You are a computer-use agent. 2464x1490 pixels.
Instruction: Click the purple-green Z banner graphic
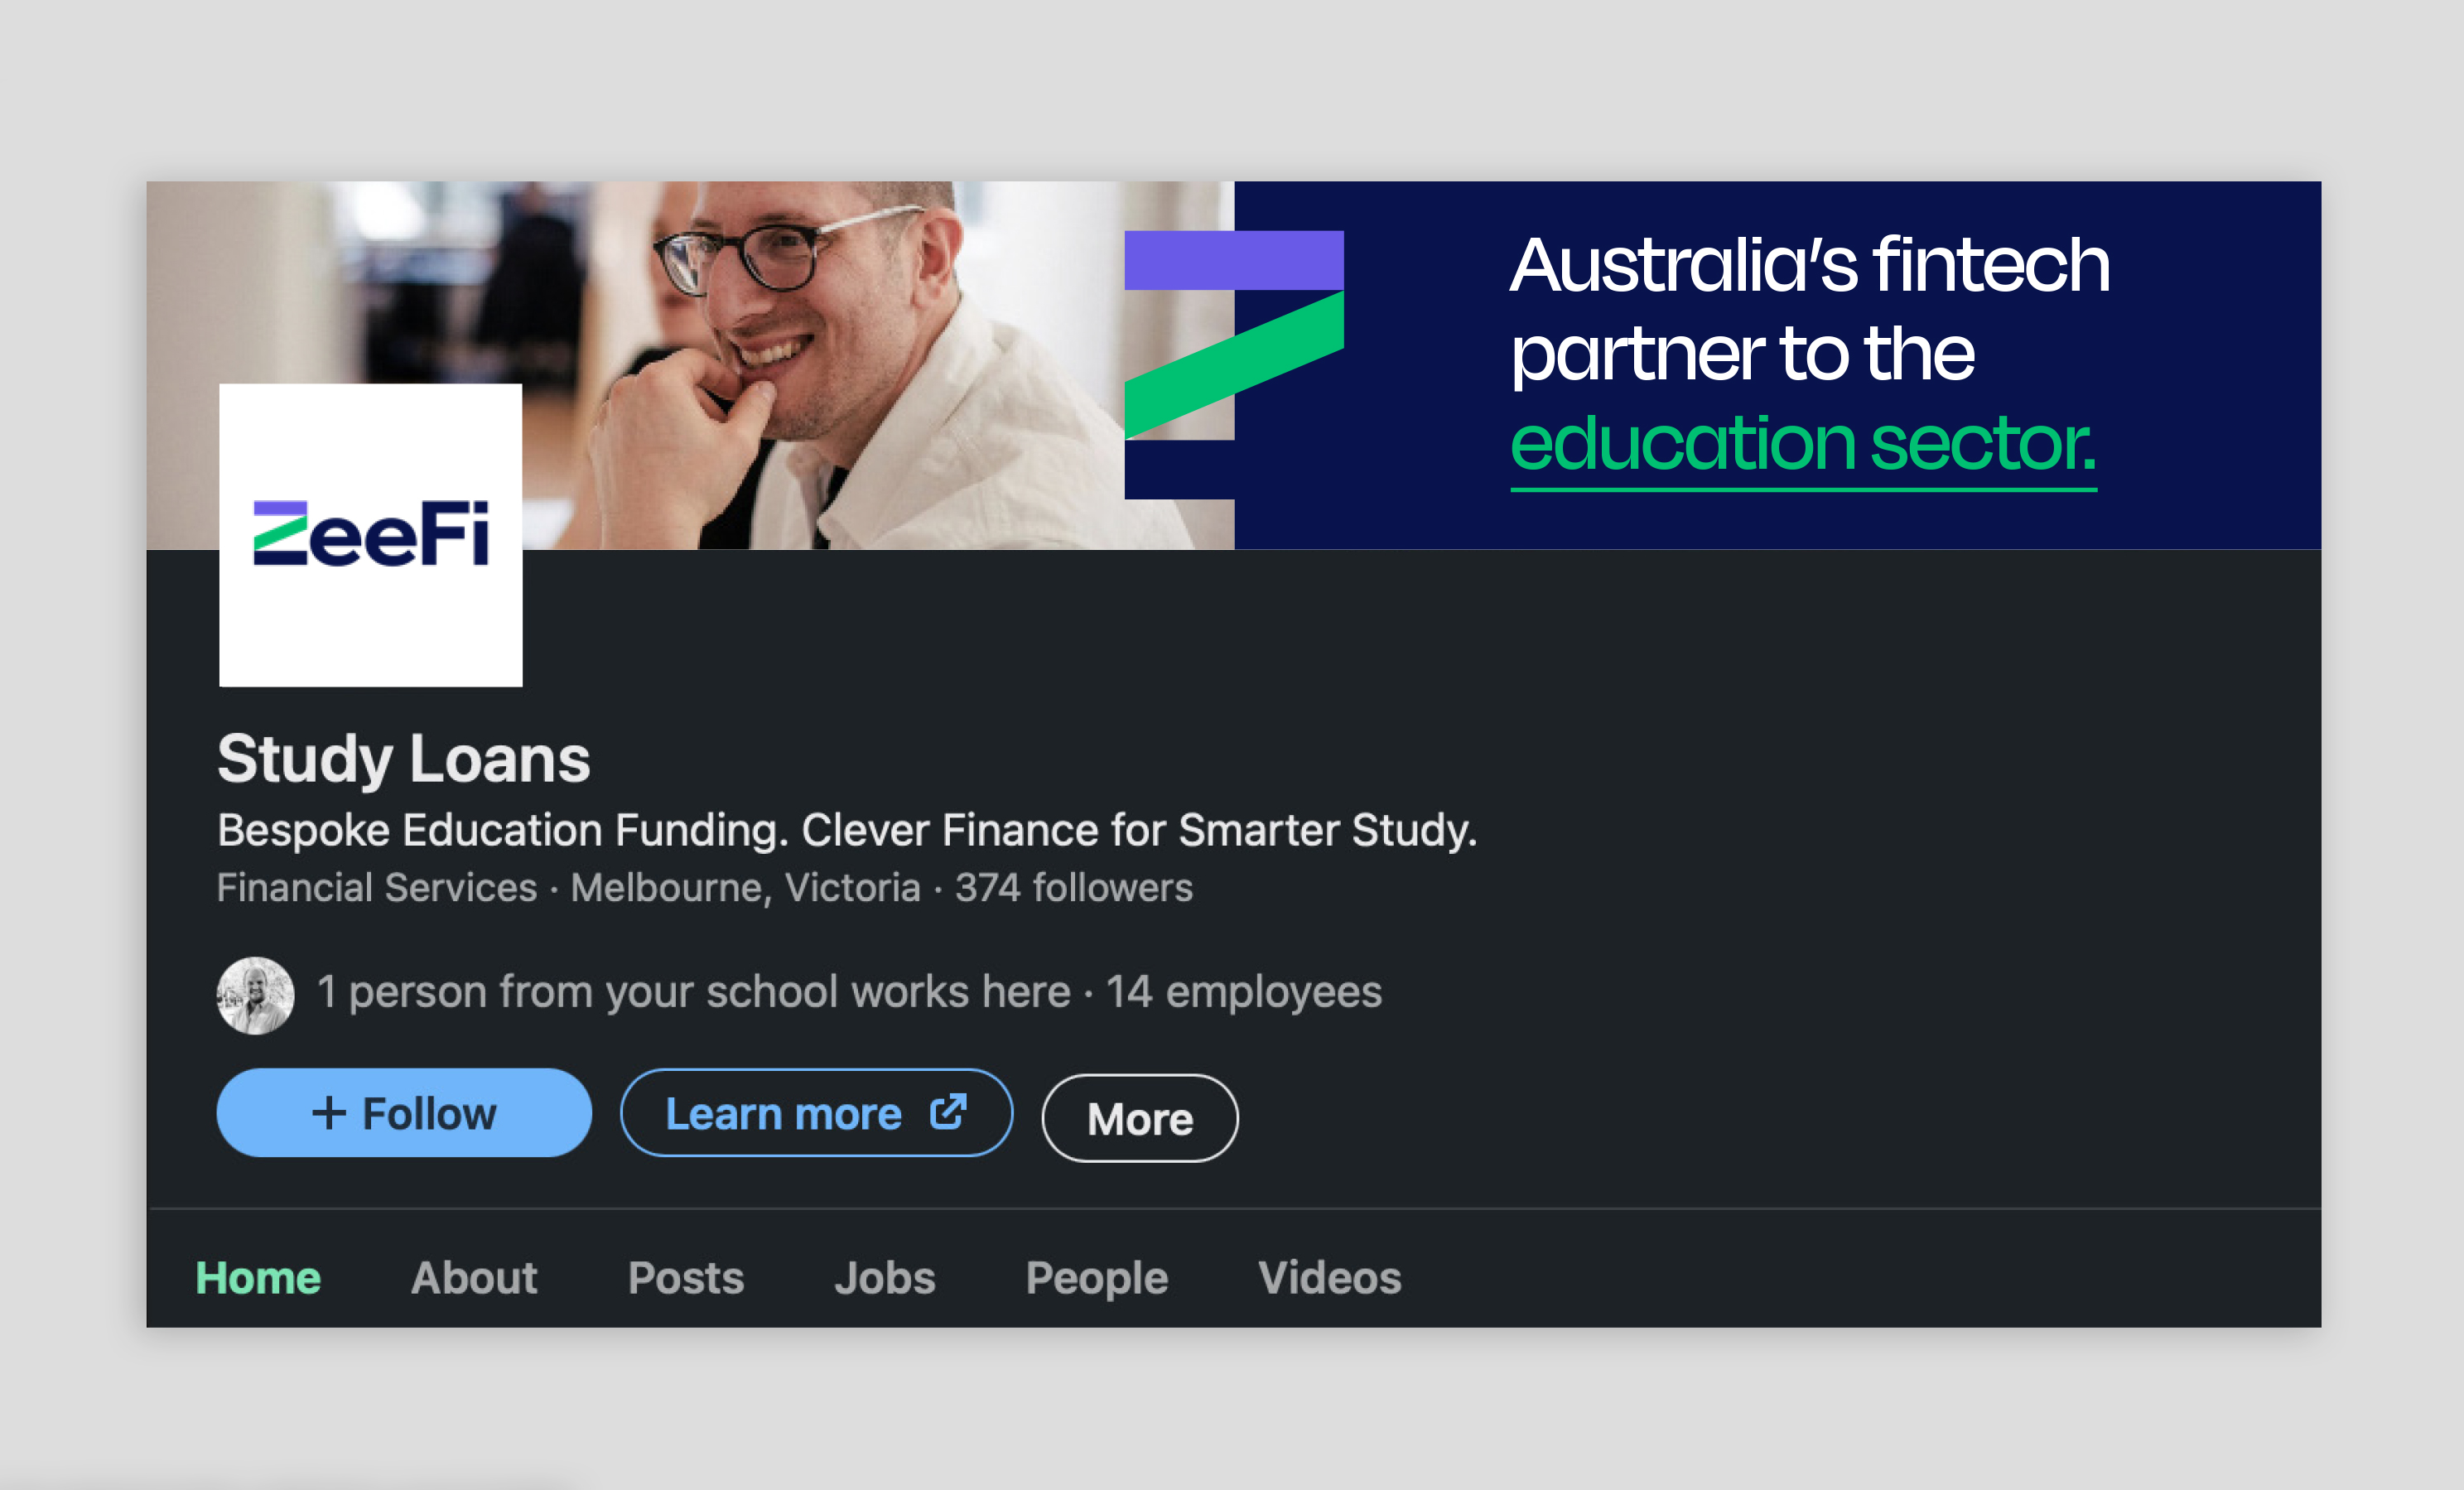[1234, 365]
